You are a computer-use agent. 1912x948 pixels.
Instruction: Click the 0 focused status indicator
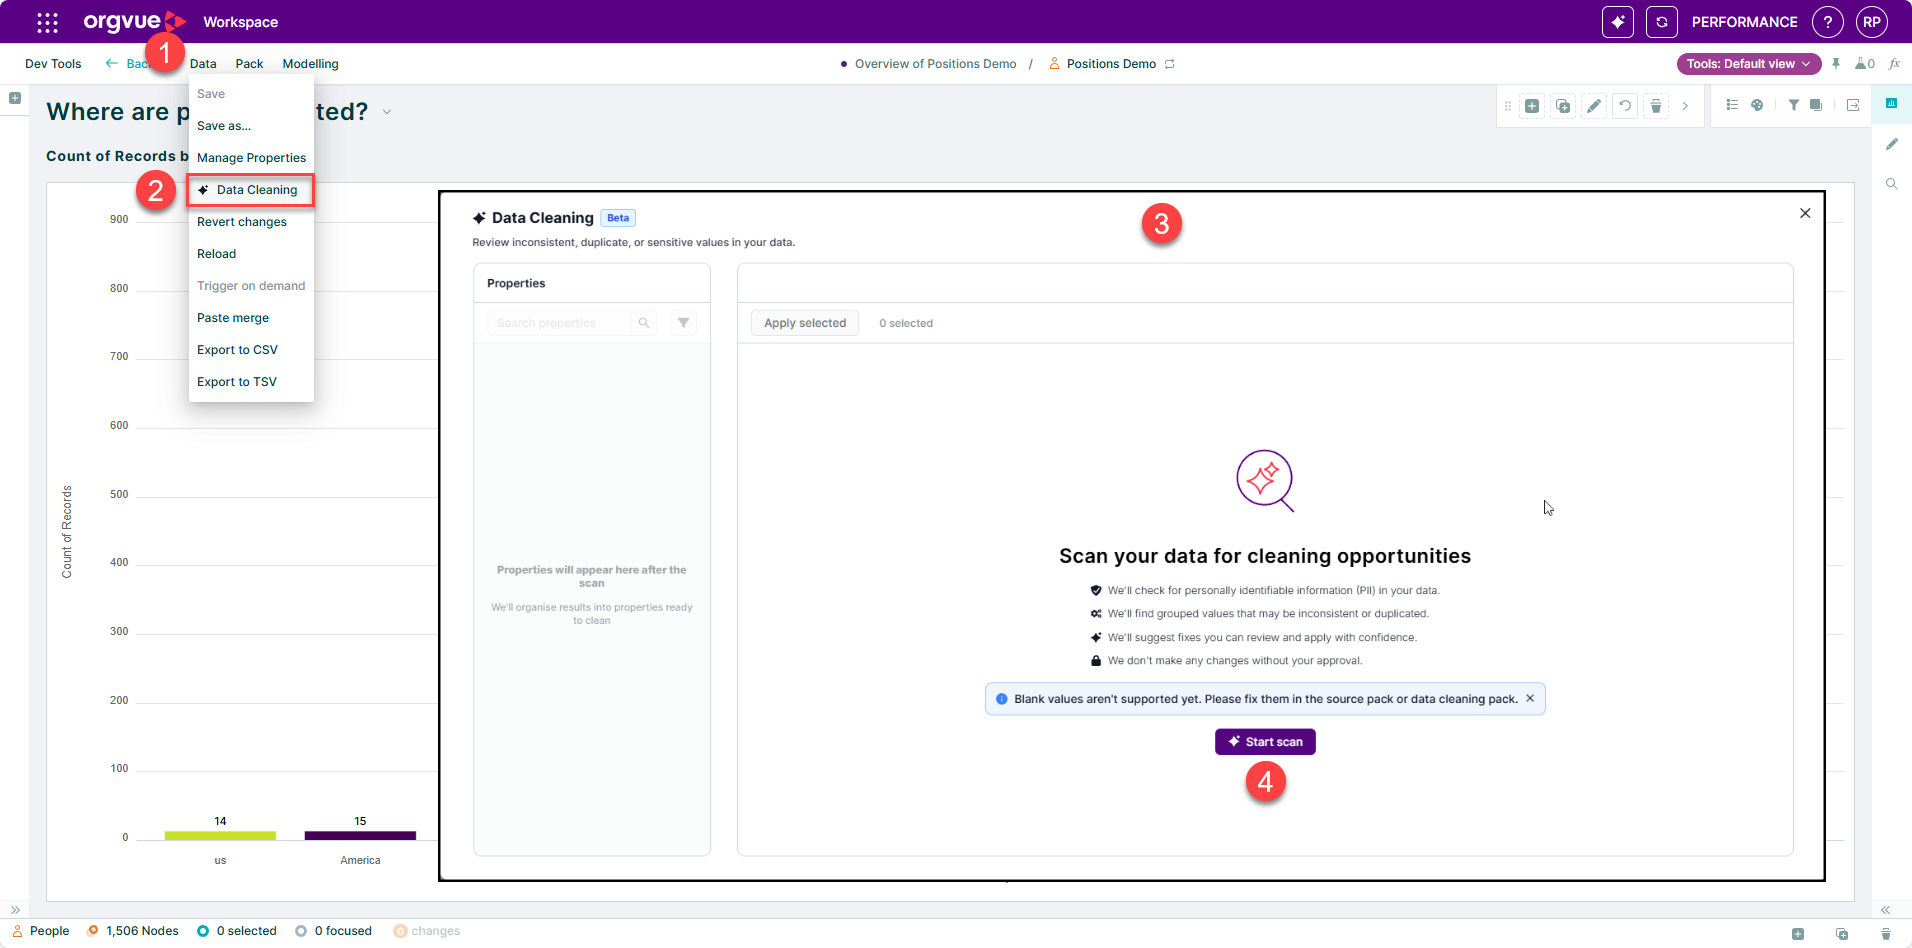tap(333, 931)
